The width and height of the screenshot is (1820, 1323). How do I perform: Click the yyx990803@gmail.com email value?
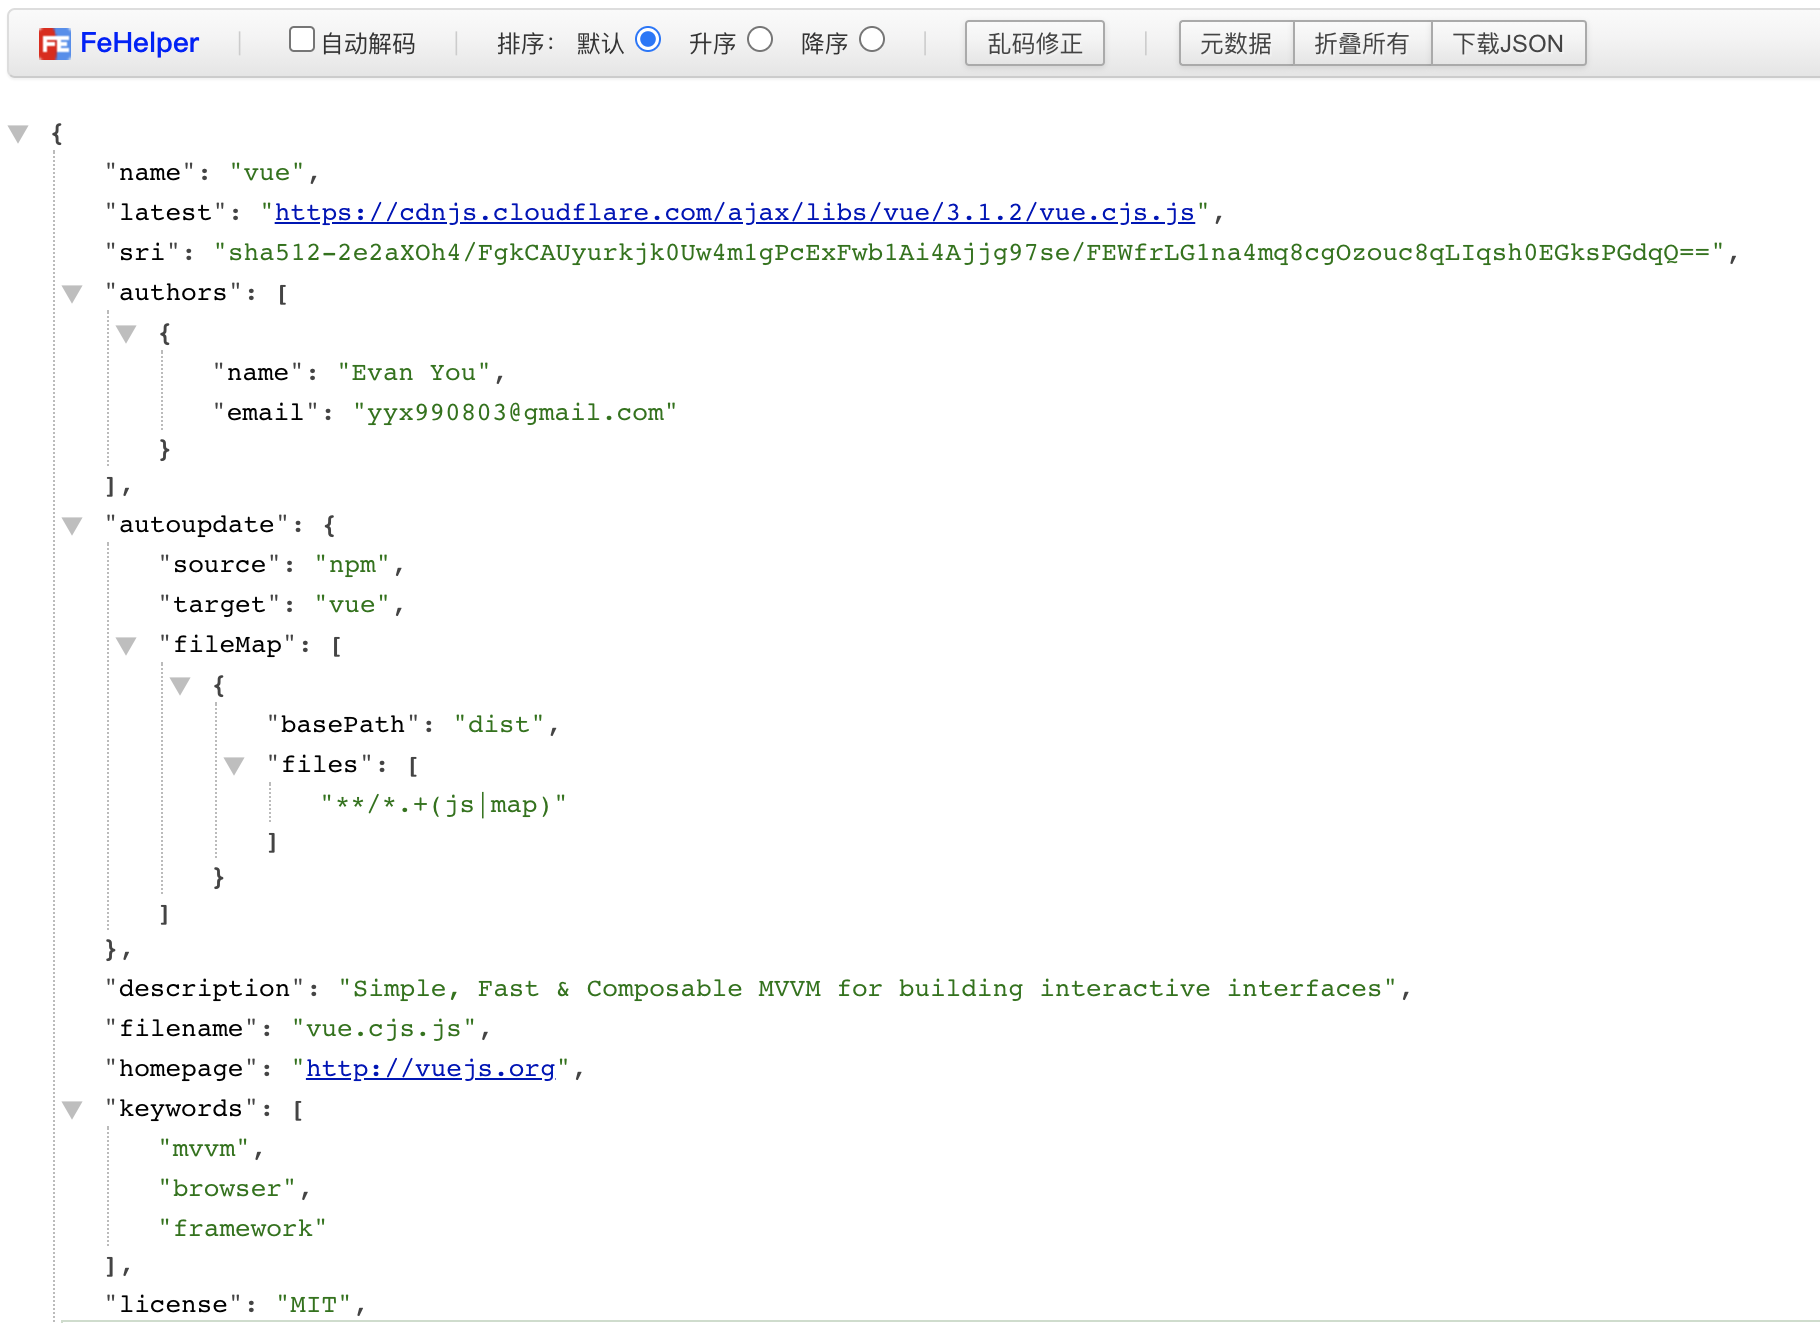tap(515, 413)
